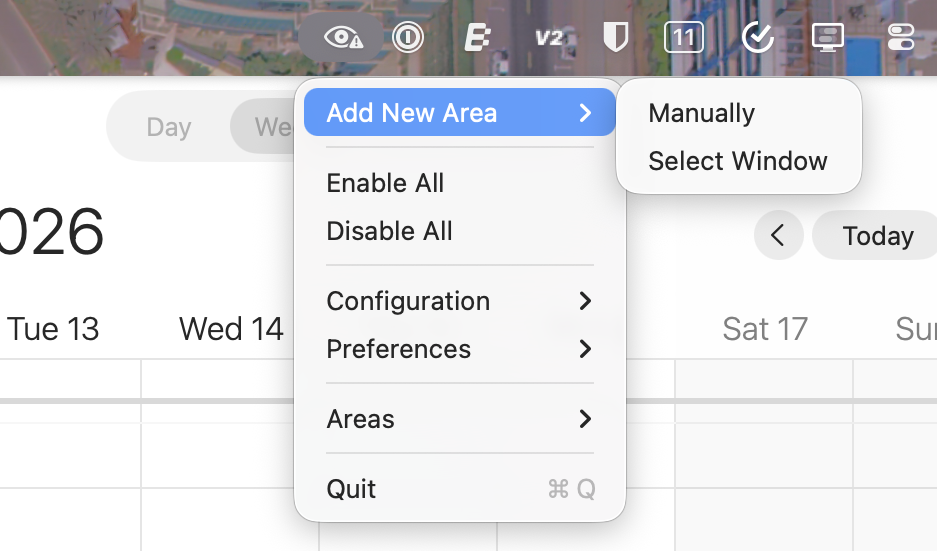The height and width of the screenshot is (551, 937).
Task: Open the calendar 11 menu bar icon
Action: [x=684, y=38]
